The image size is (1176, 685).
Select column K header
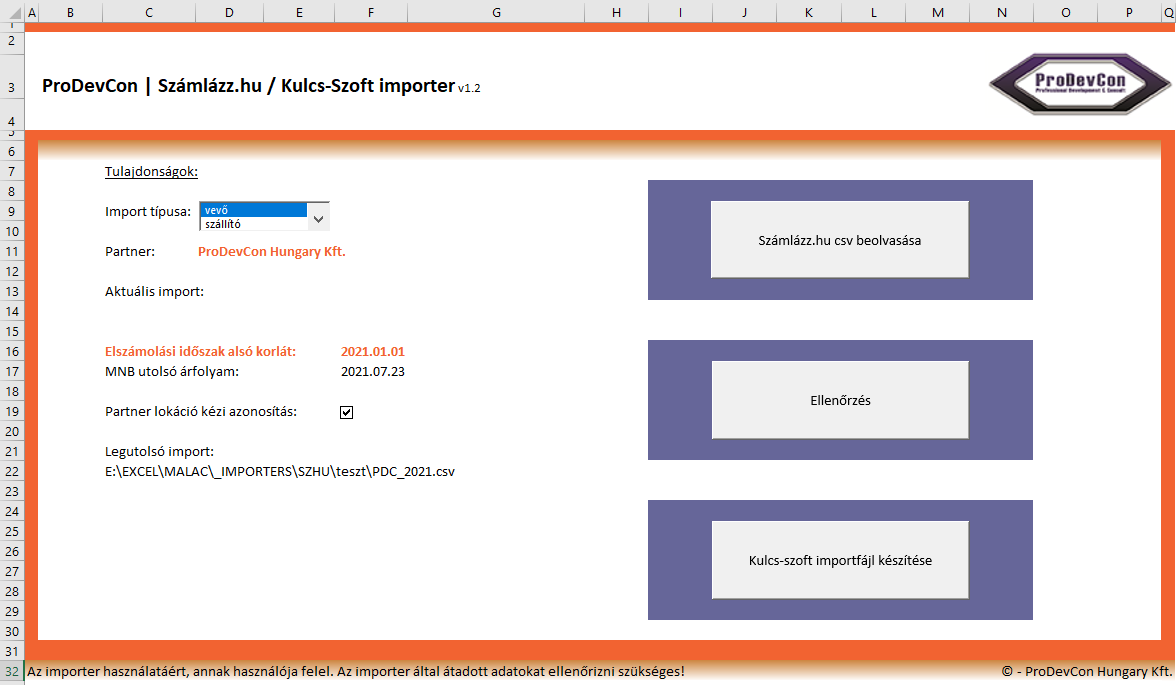[x=808, y=13]
